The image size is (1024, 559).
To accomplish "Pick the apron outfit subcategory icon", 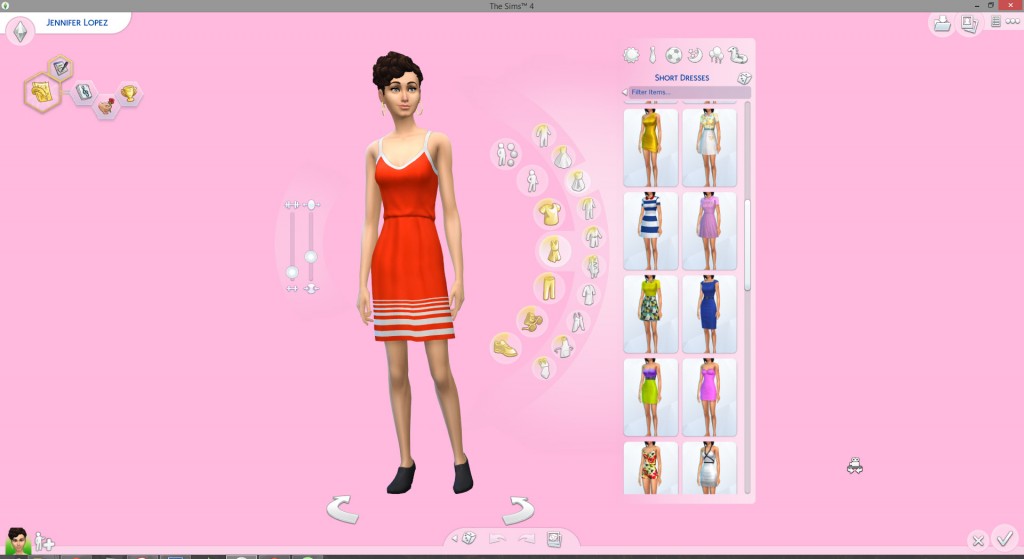I will click(x=563, y=347).
